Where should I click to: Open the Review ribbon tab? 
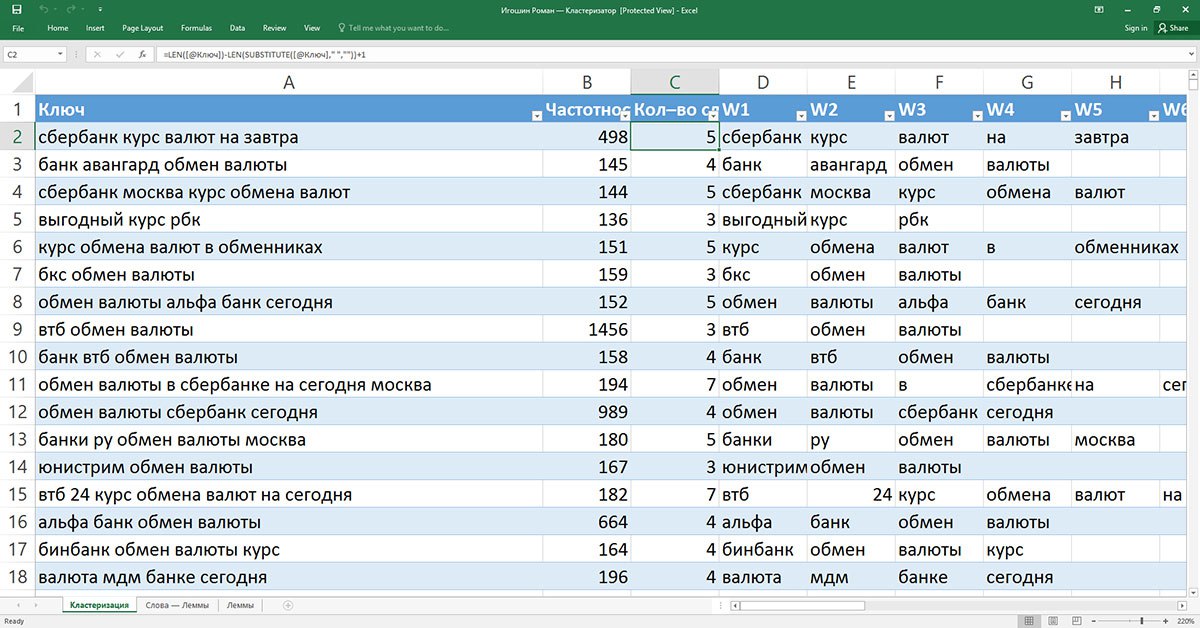[x=274, y=28]
